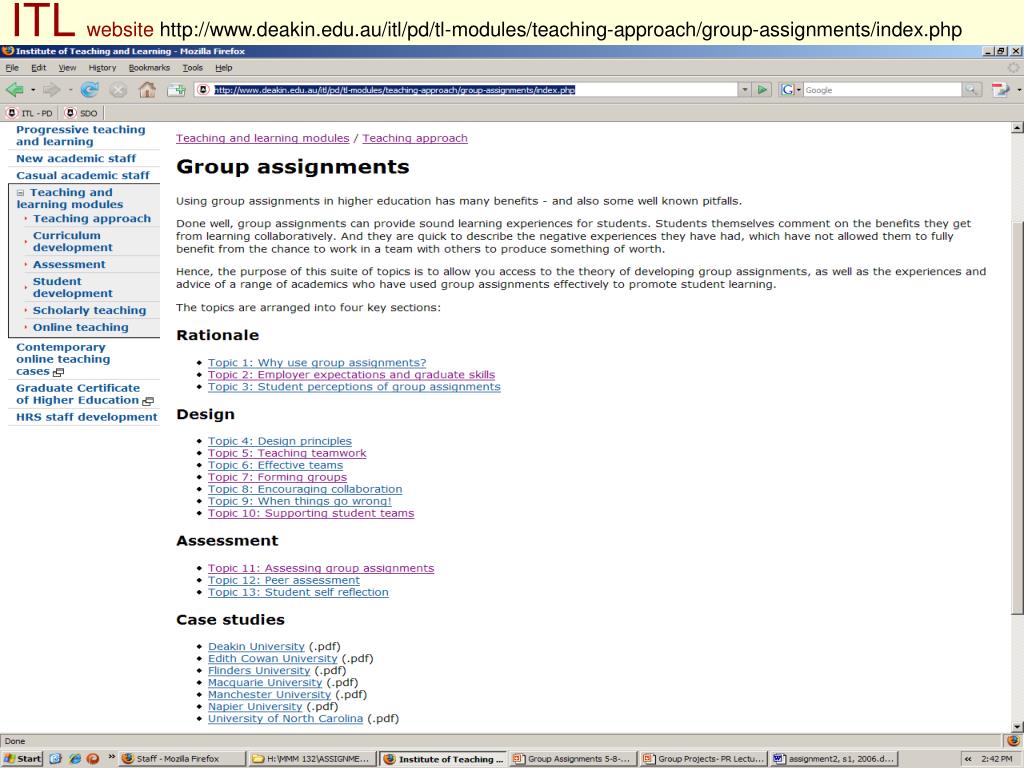Image resolution: width=1024 pixels, height=768 pixels.
Task: Switch to Group Projects- PR Lecture taskbar item
Action: tap(703, 758)
